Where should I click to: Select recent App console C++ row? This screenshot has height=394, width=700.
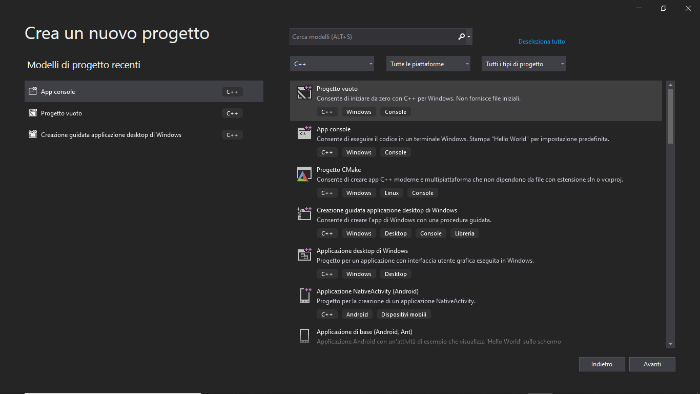click(144, 91)
